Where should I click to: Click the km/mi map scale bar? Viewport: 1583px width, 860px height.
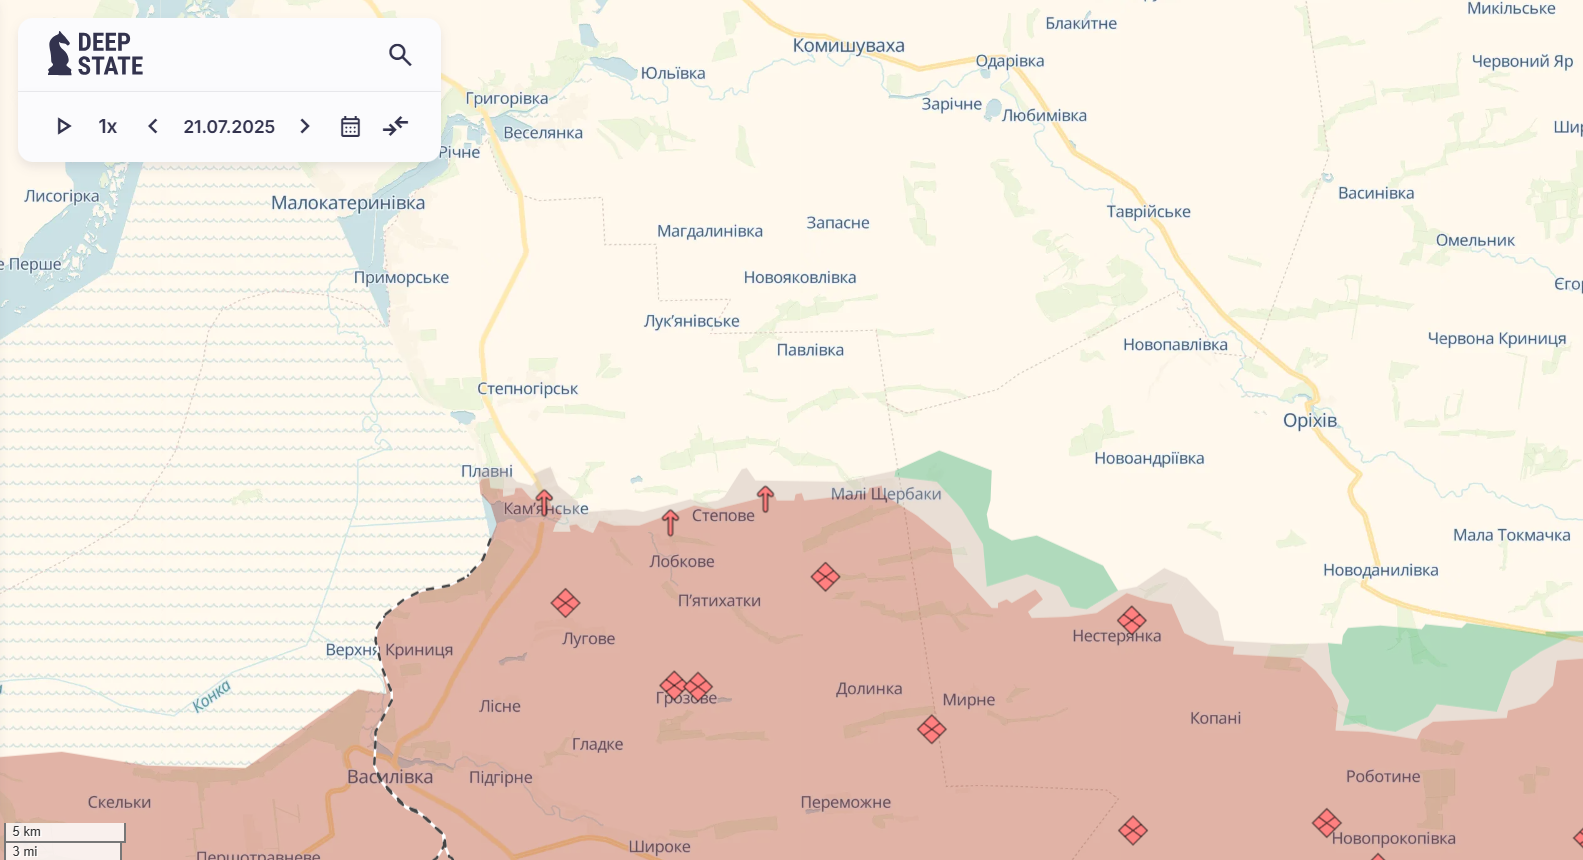[x=64, y=841]
